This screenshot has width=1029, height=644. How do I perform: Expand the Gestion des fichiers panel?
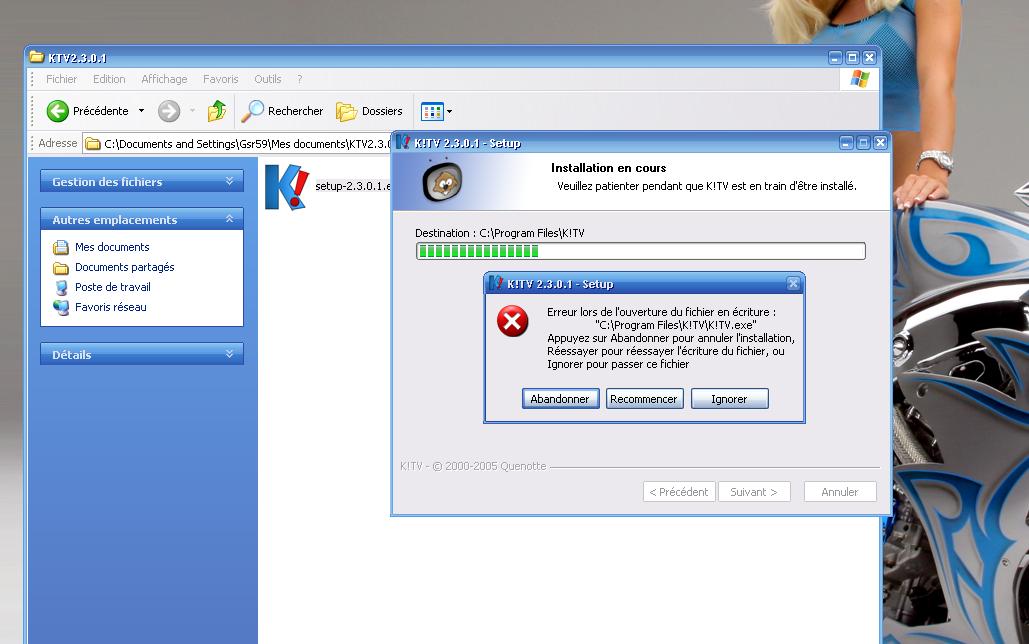229,181
